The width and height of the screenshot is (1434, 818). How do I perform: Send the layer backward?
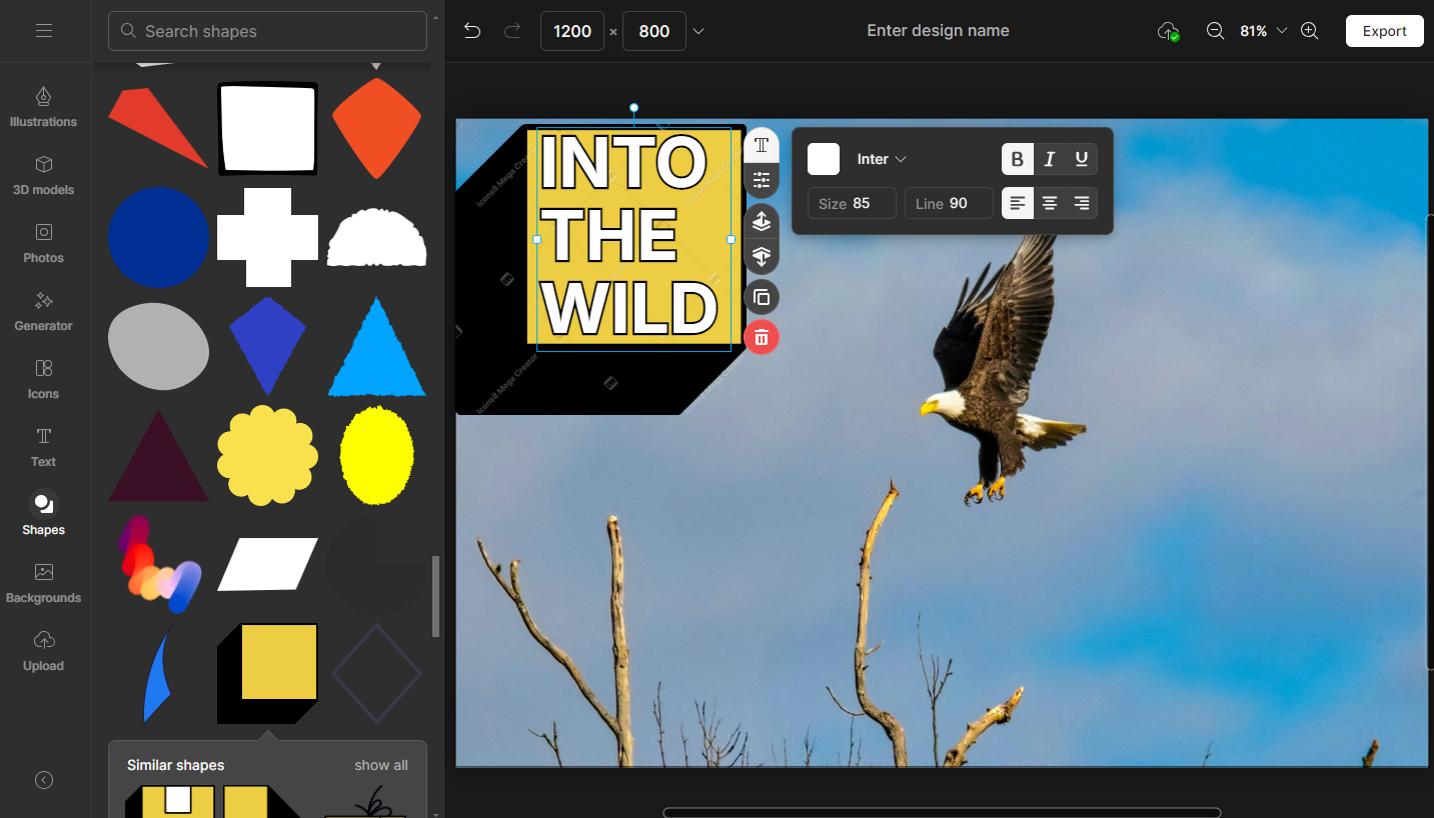(x=761, y=256)
